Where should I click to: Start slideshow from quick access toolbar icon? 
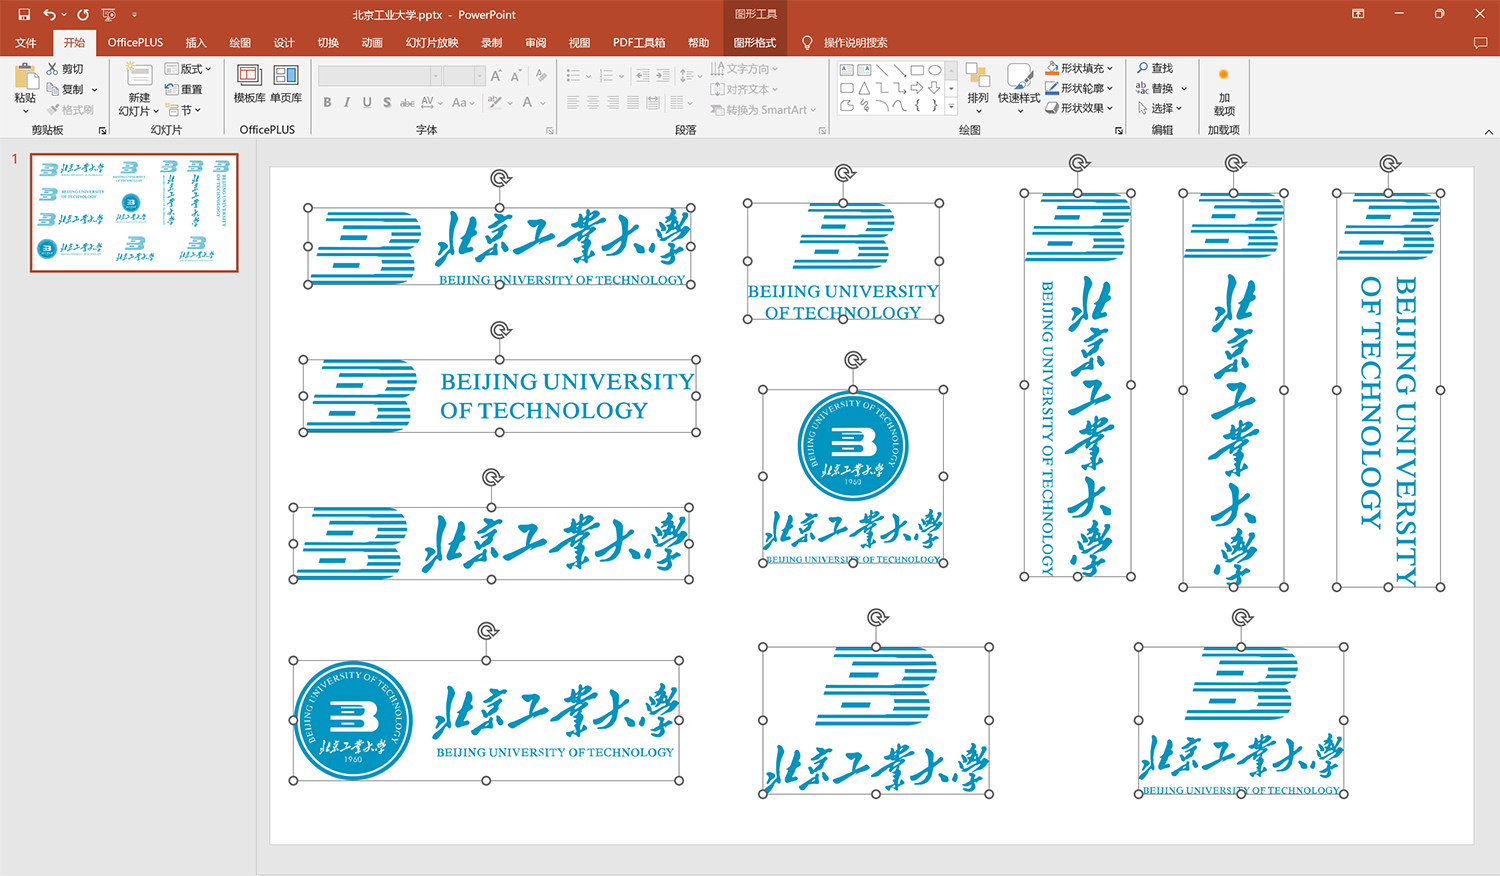point(109,15)
